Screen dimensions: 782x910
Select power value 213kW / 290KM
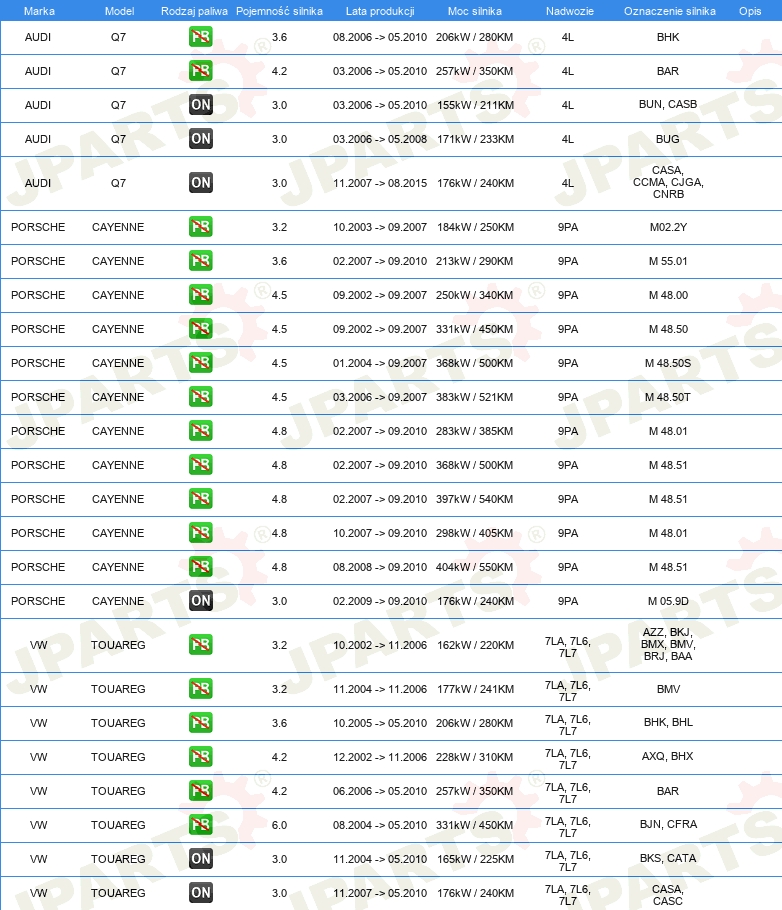point(475,261)
